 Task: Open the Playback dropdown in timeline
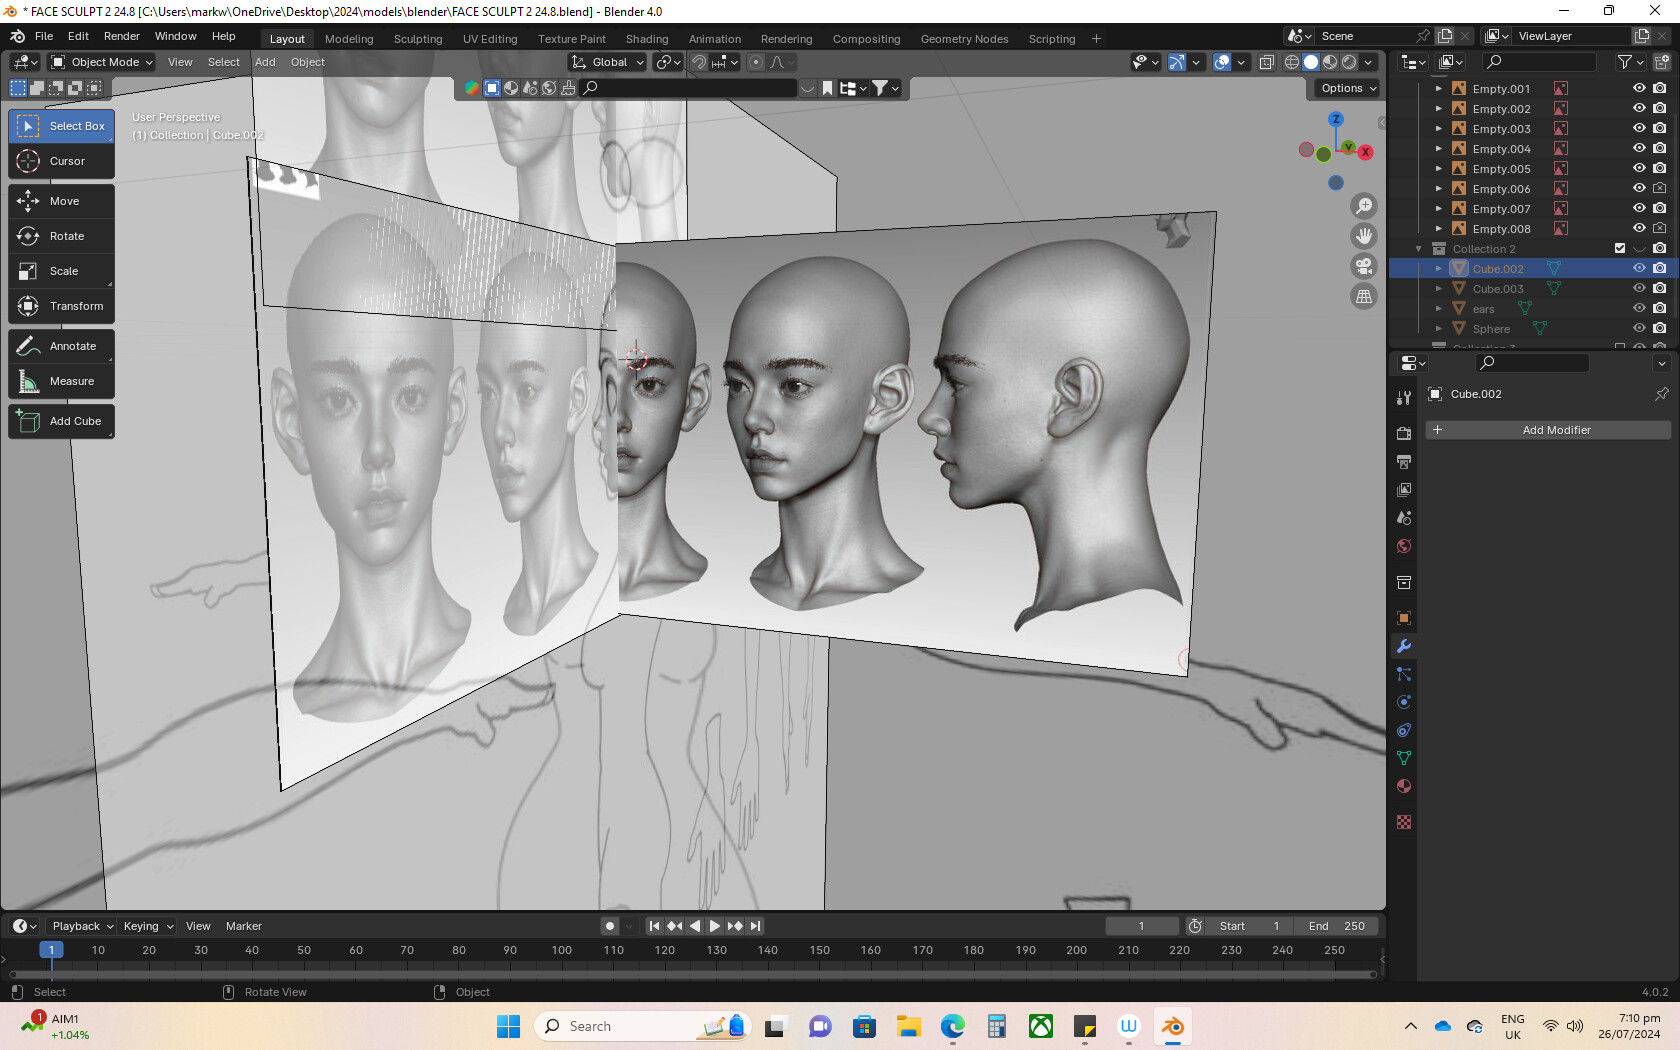(82, 926)
